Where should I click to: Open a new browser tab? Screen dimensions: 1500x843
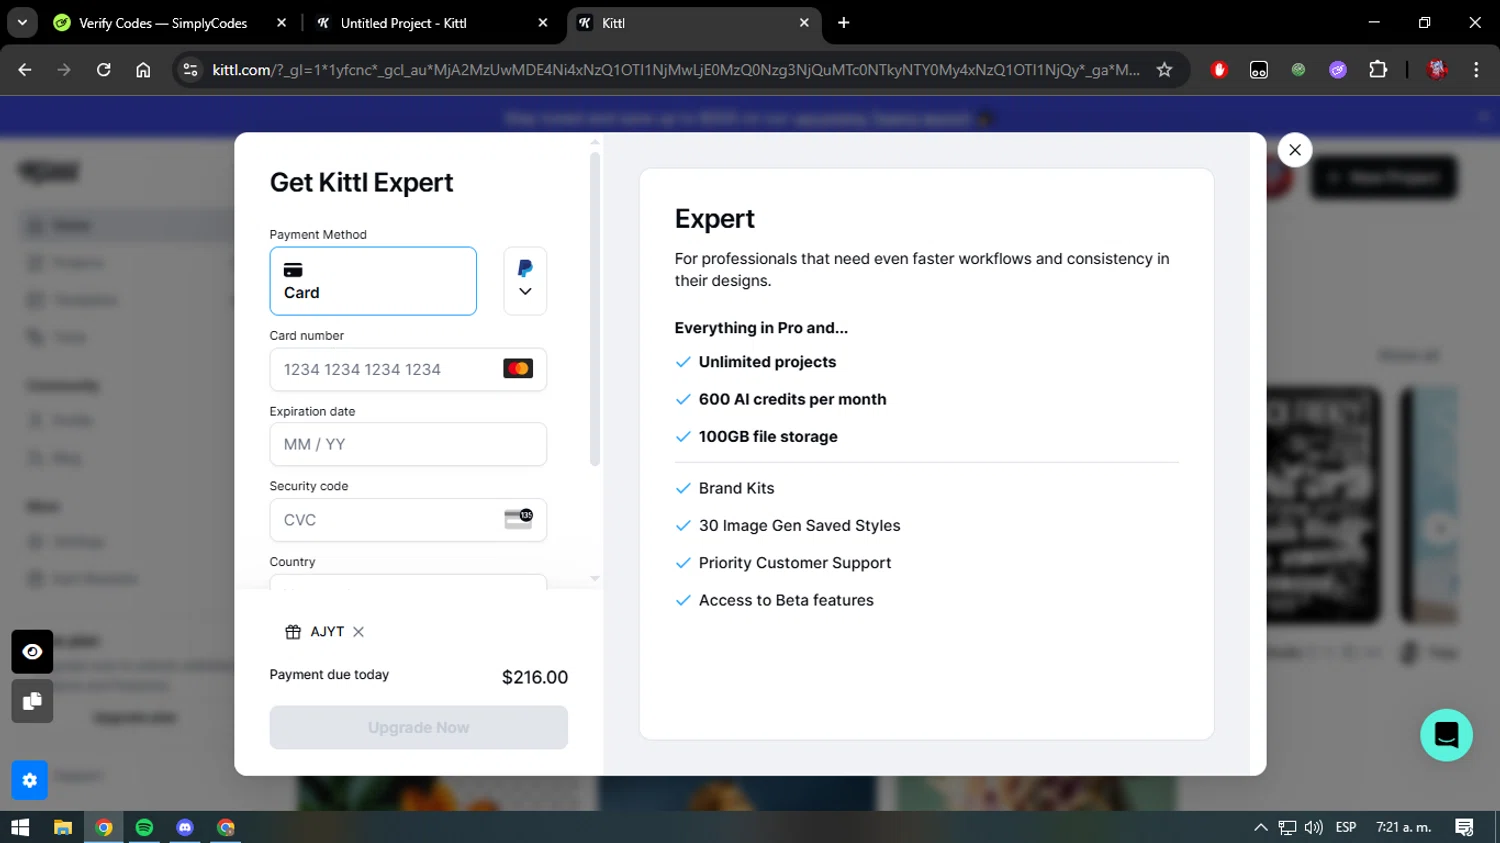click(x=843, y=23)
